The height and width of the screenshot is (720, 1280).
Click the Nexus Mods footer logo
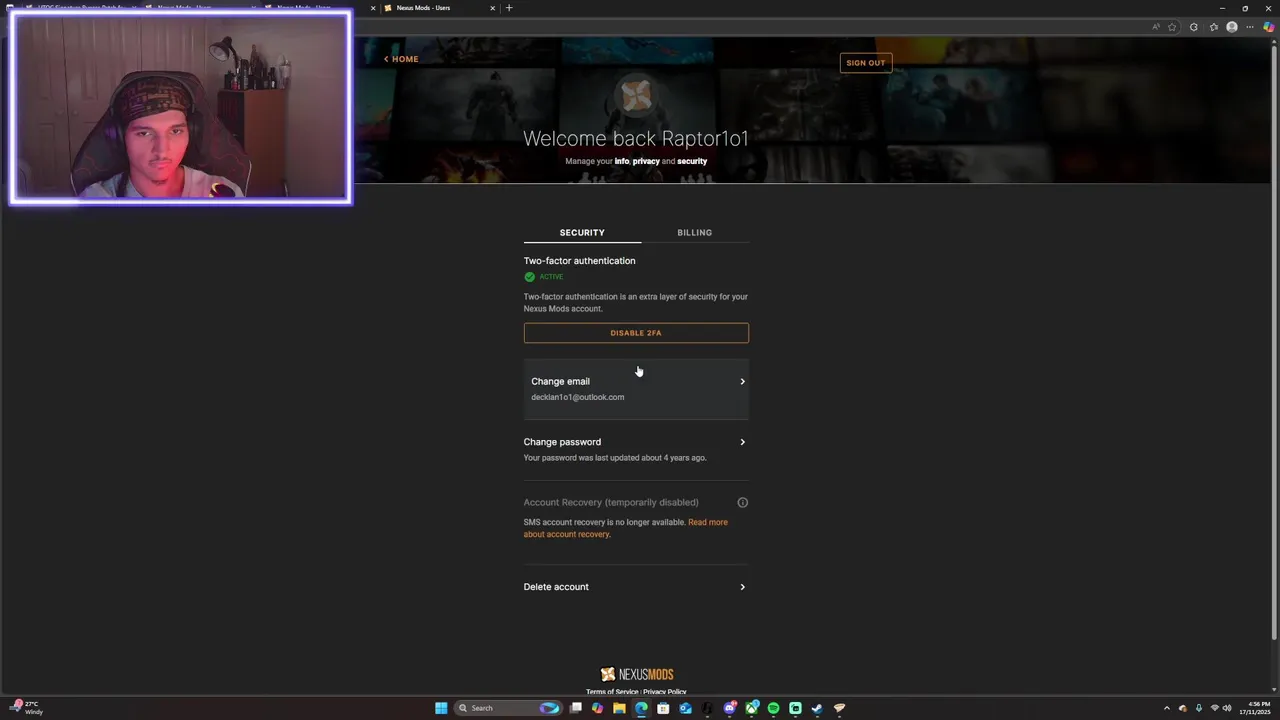636,675
